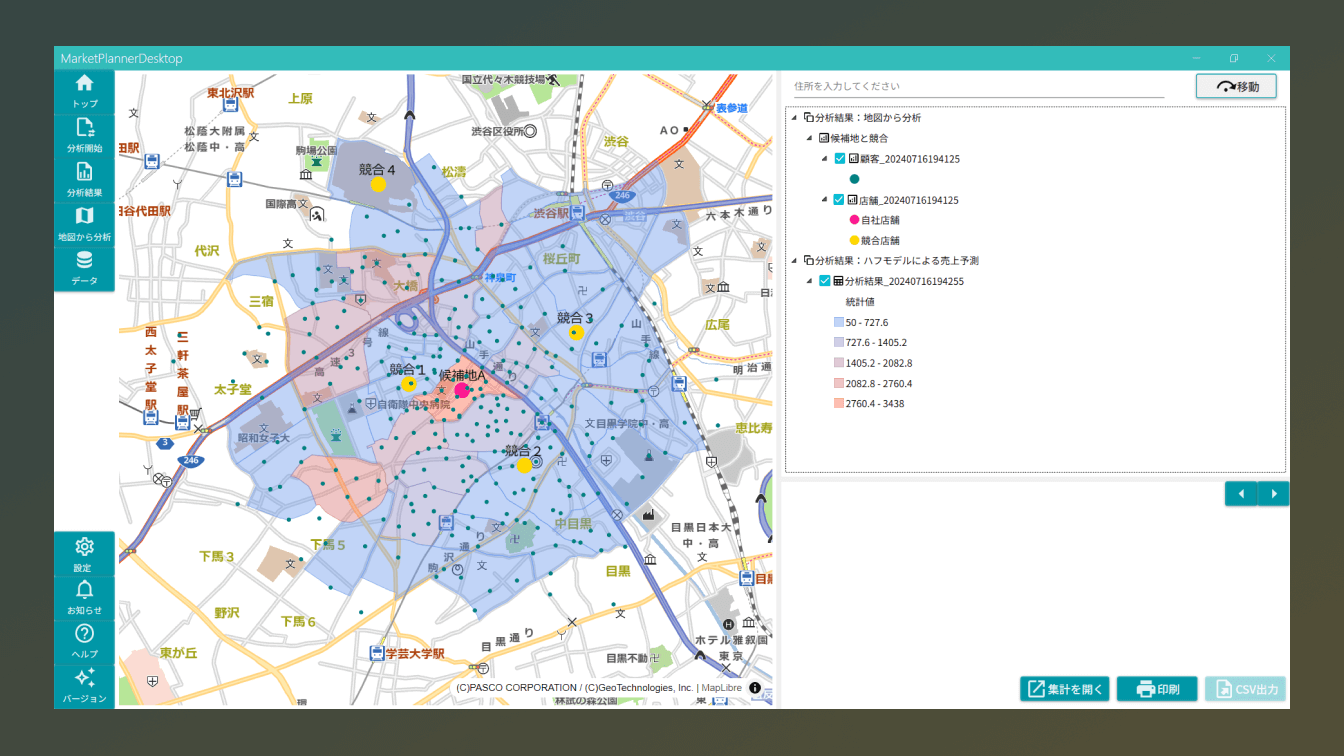Open the 分析結果 analysis results page

click(85, 180)
